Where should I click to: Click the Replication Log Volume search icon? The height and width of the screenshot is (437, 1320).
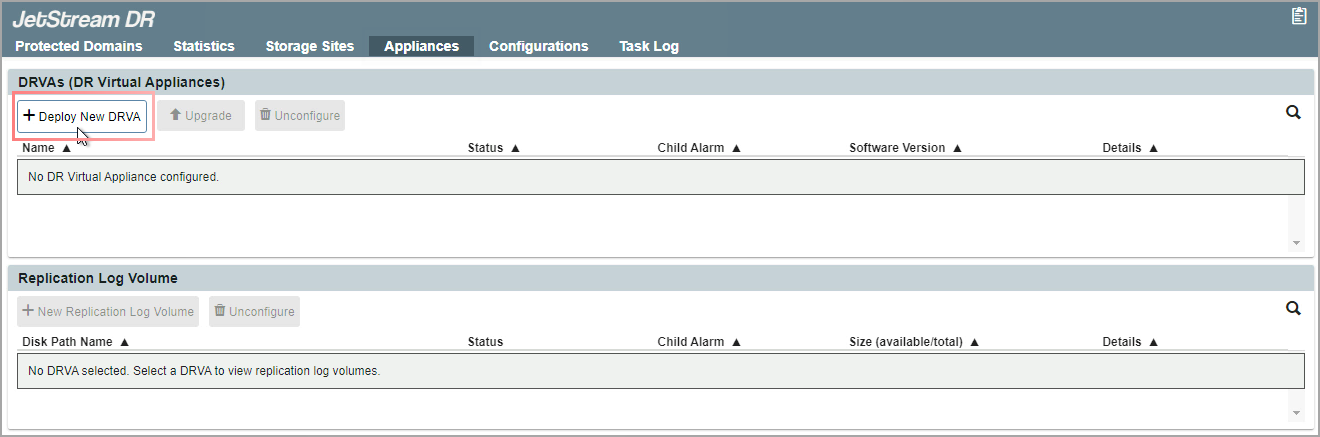[1293, 309]
